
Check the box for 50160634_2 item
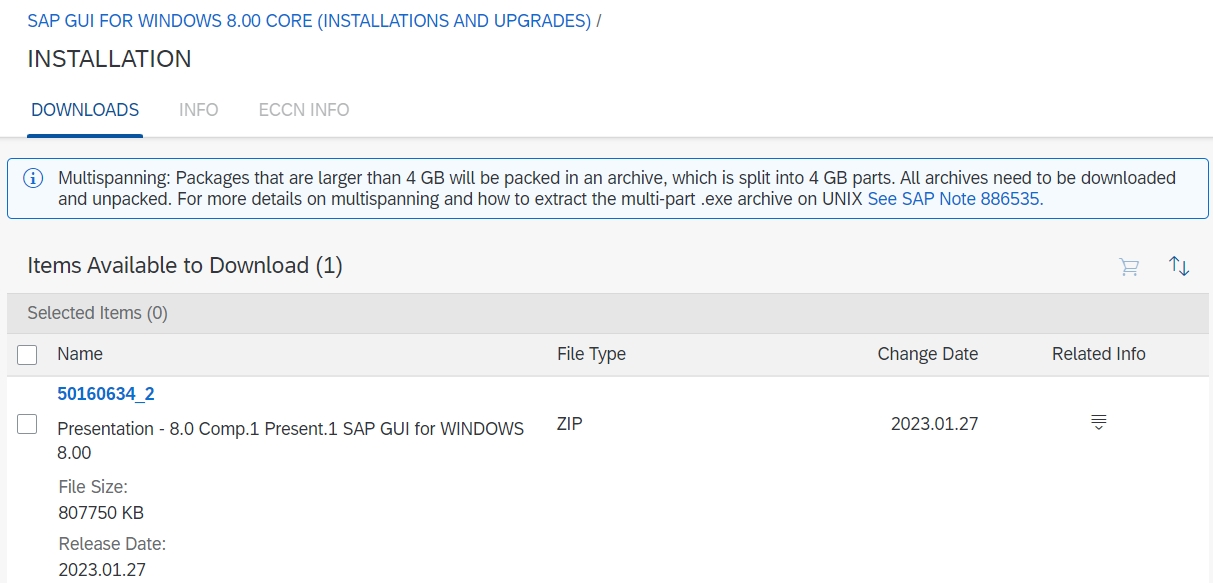(x=28, y=424)
